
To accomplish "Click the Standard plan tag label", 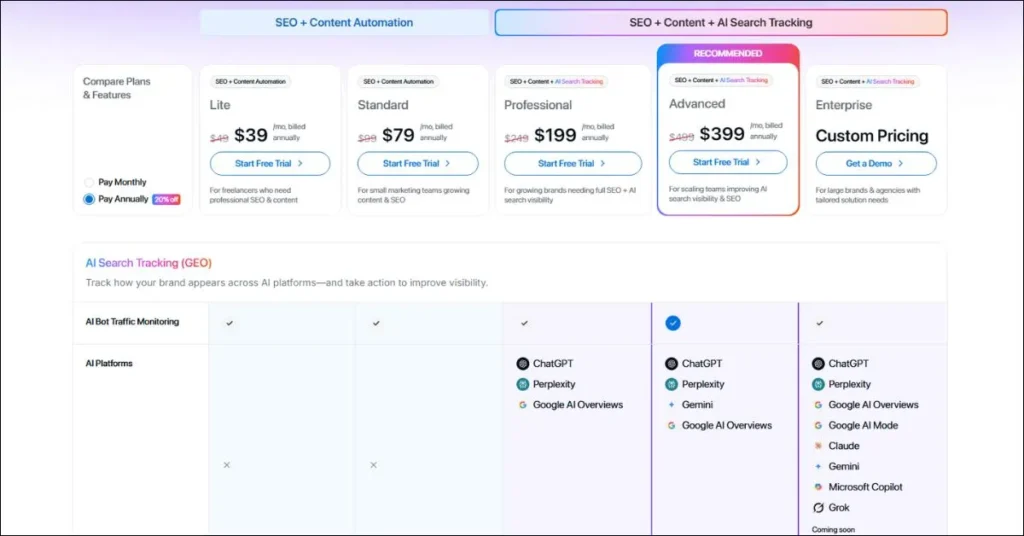I will 398,82.
